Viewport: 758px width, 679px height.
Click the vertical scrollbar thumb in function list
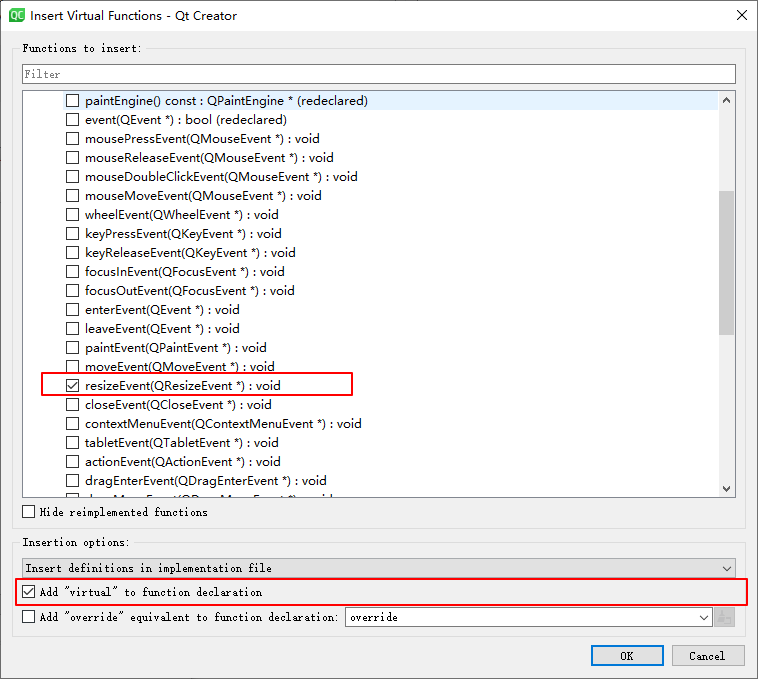[726, 262]
